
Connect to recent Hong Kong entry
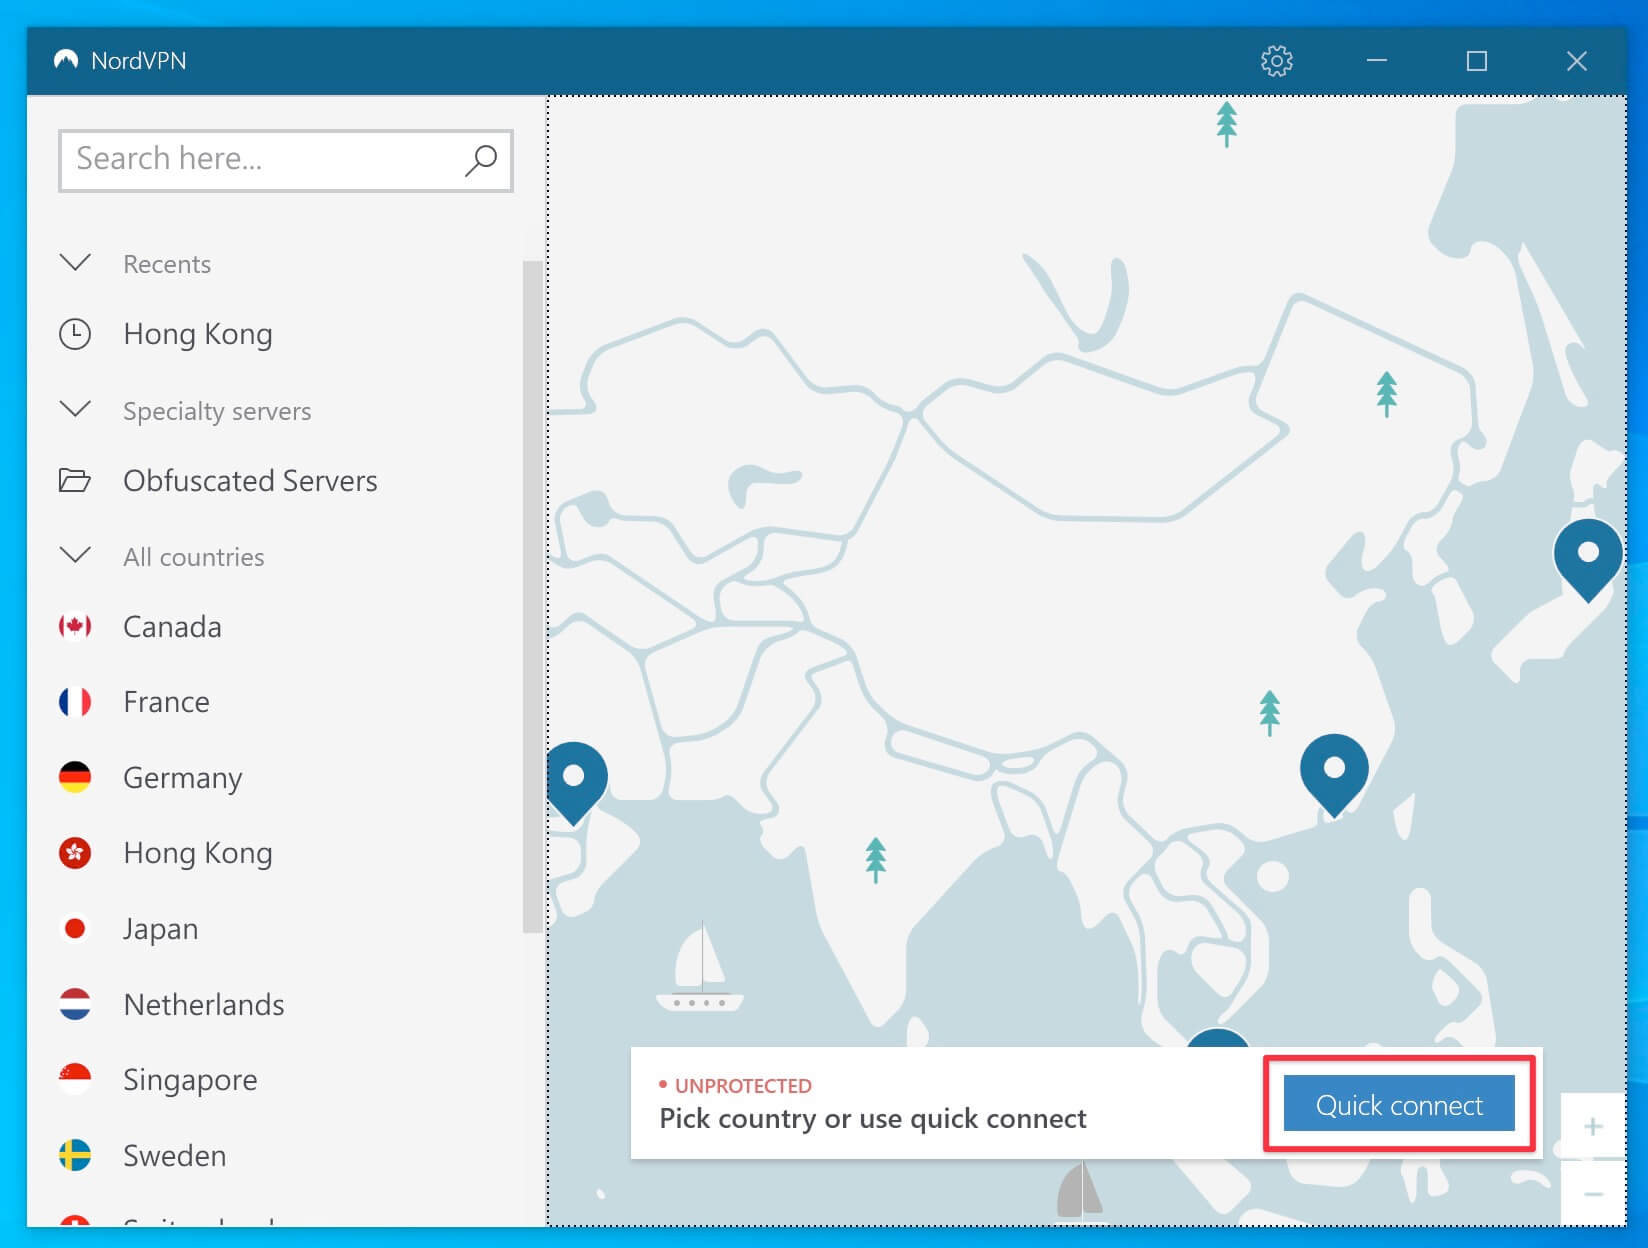pos(197,334)
